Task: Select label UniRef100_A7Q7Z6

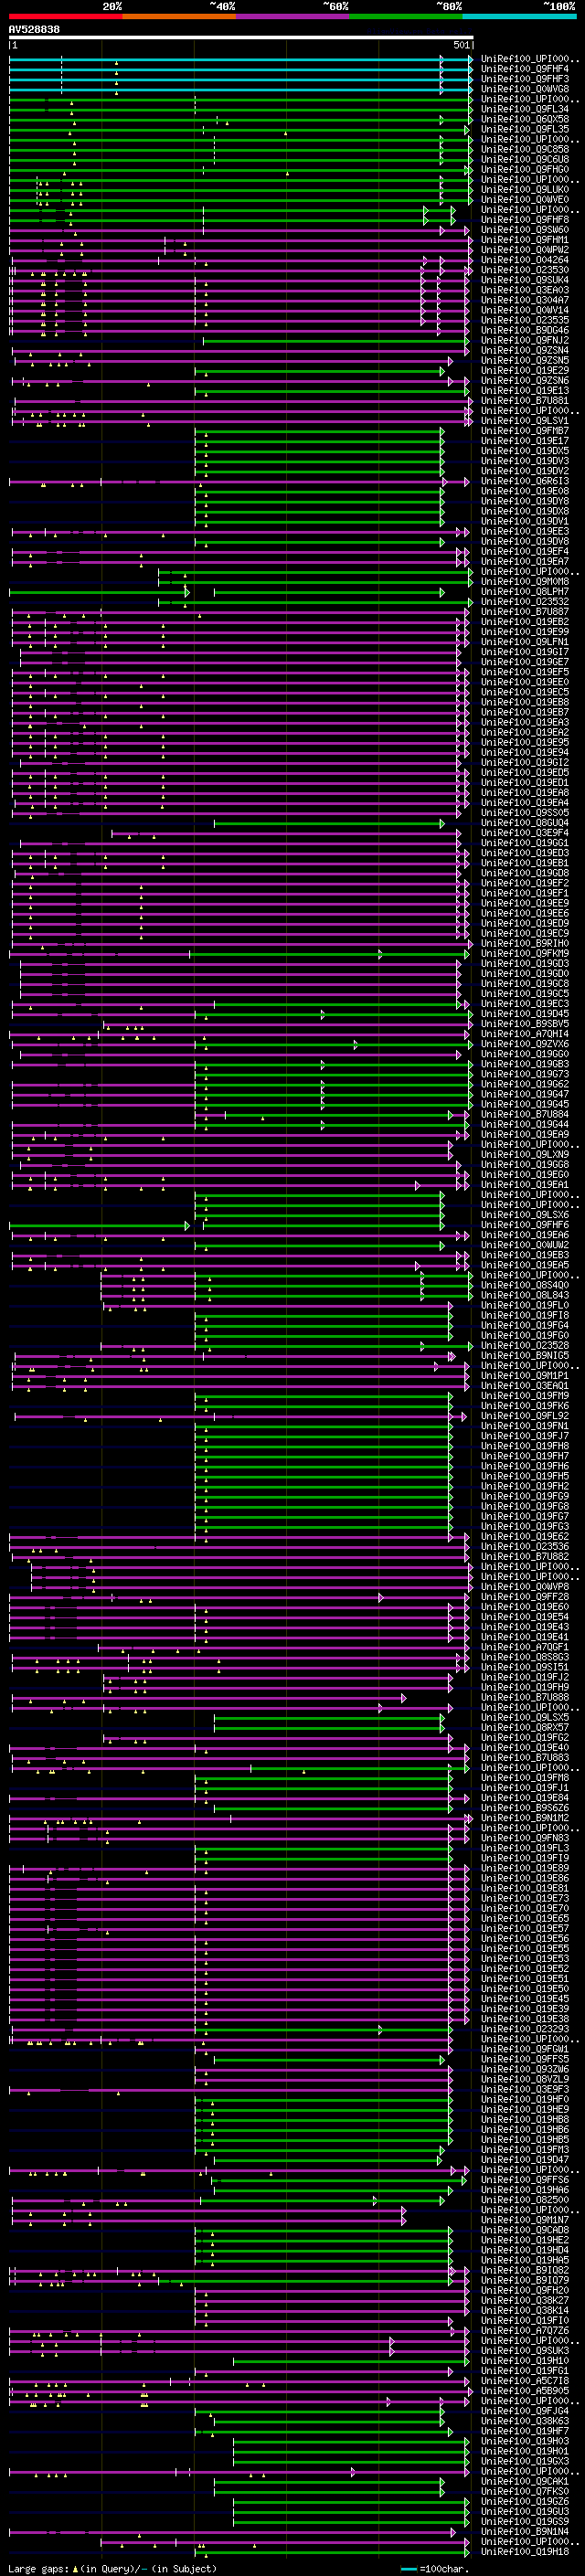Action: 525,2331
